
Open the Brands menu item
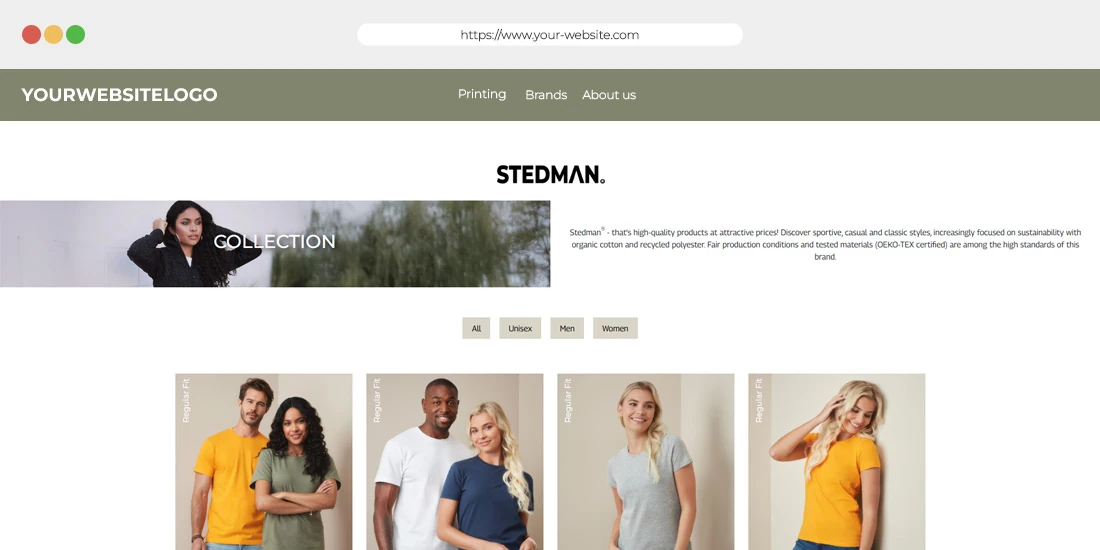pyautogui.click(x=546, y=95)
